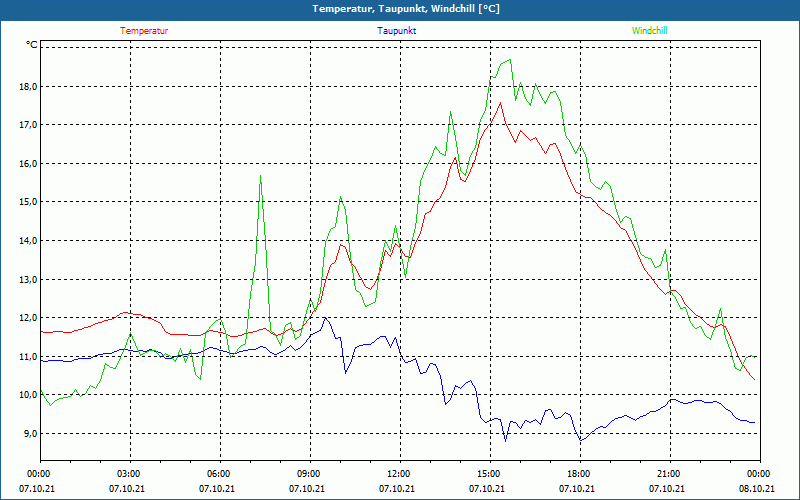The height and width of the screenshot is (500, 800).
Task: Select the blue 'Taupunkt' legend label
Action: click(396, 31)
